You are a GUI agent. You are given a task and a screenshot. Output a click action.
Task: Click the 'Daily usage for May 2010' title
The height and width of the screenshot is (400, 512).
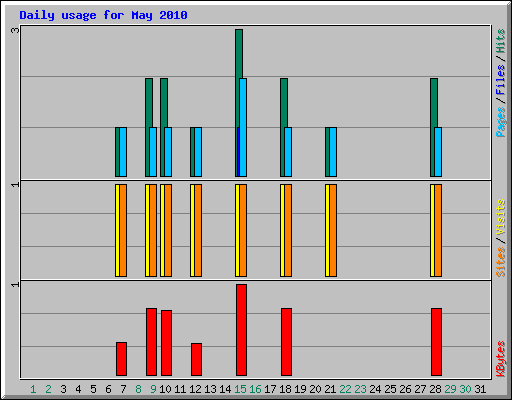pyautogui.click(x=103, y=15)
